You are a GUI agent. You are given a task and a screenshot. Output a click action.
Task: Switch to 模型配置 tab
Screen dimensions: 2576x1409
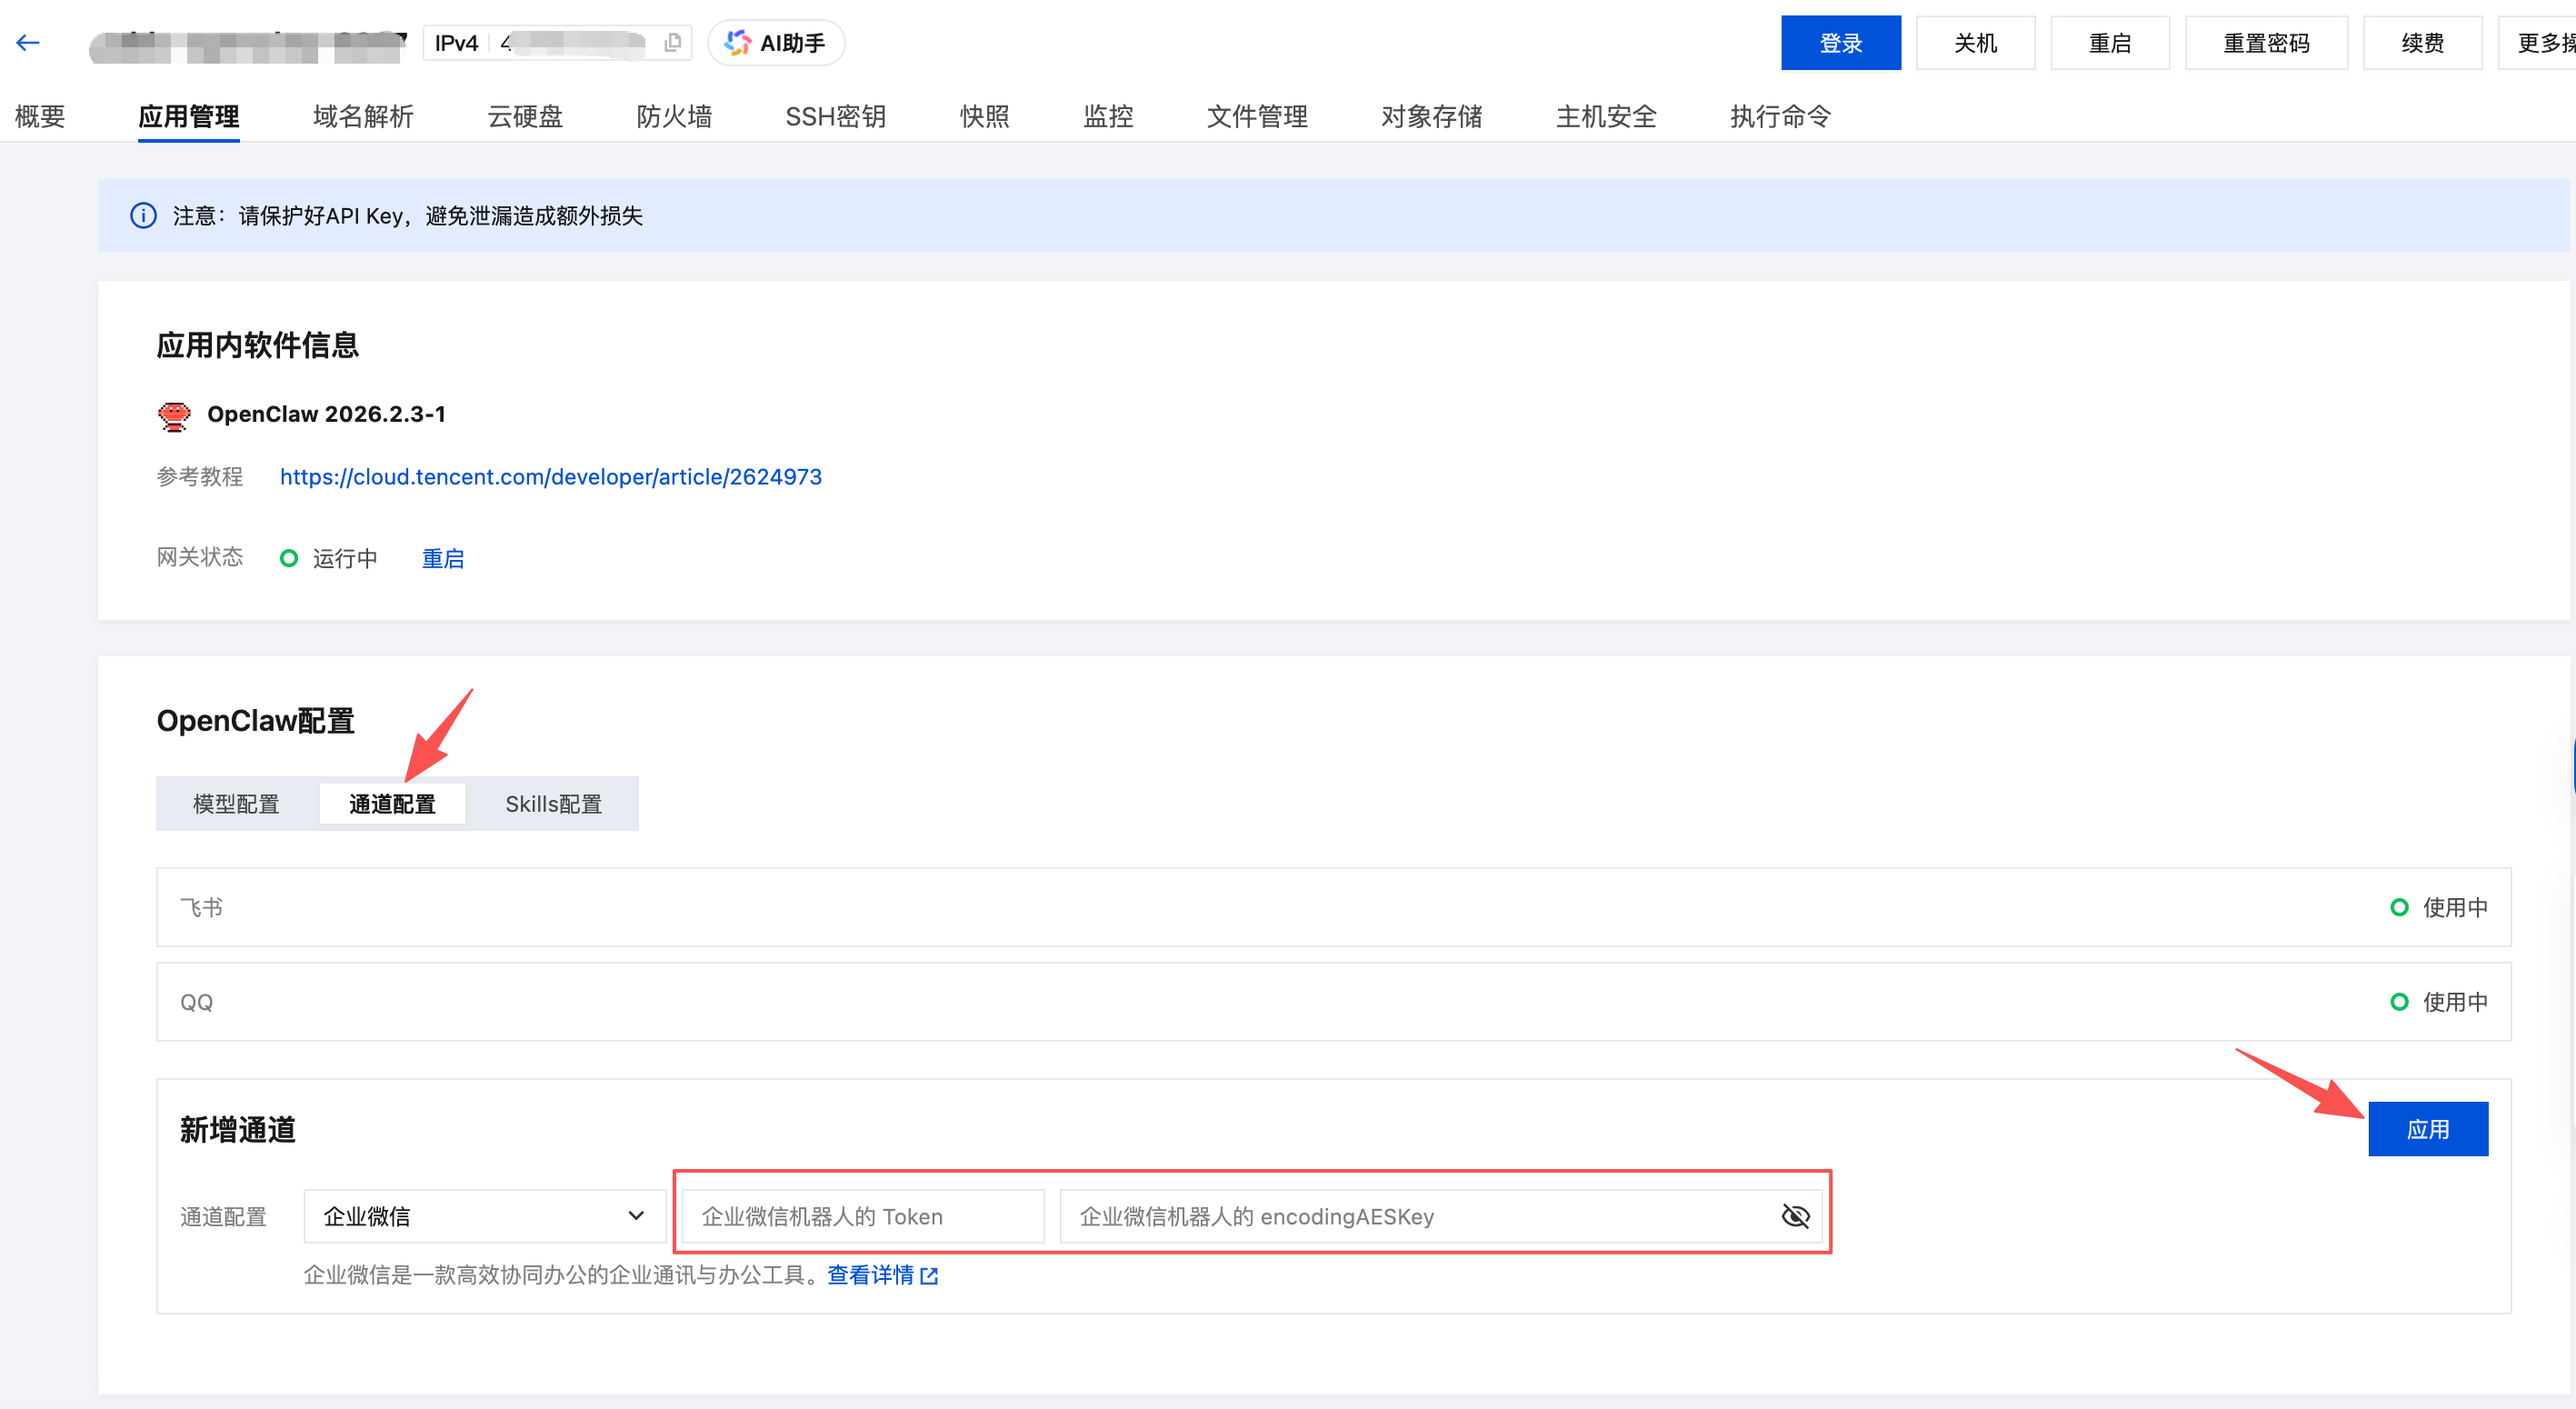[x=236, y=804]
